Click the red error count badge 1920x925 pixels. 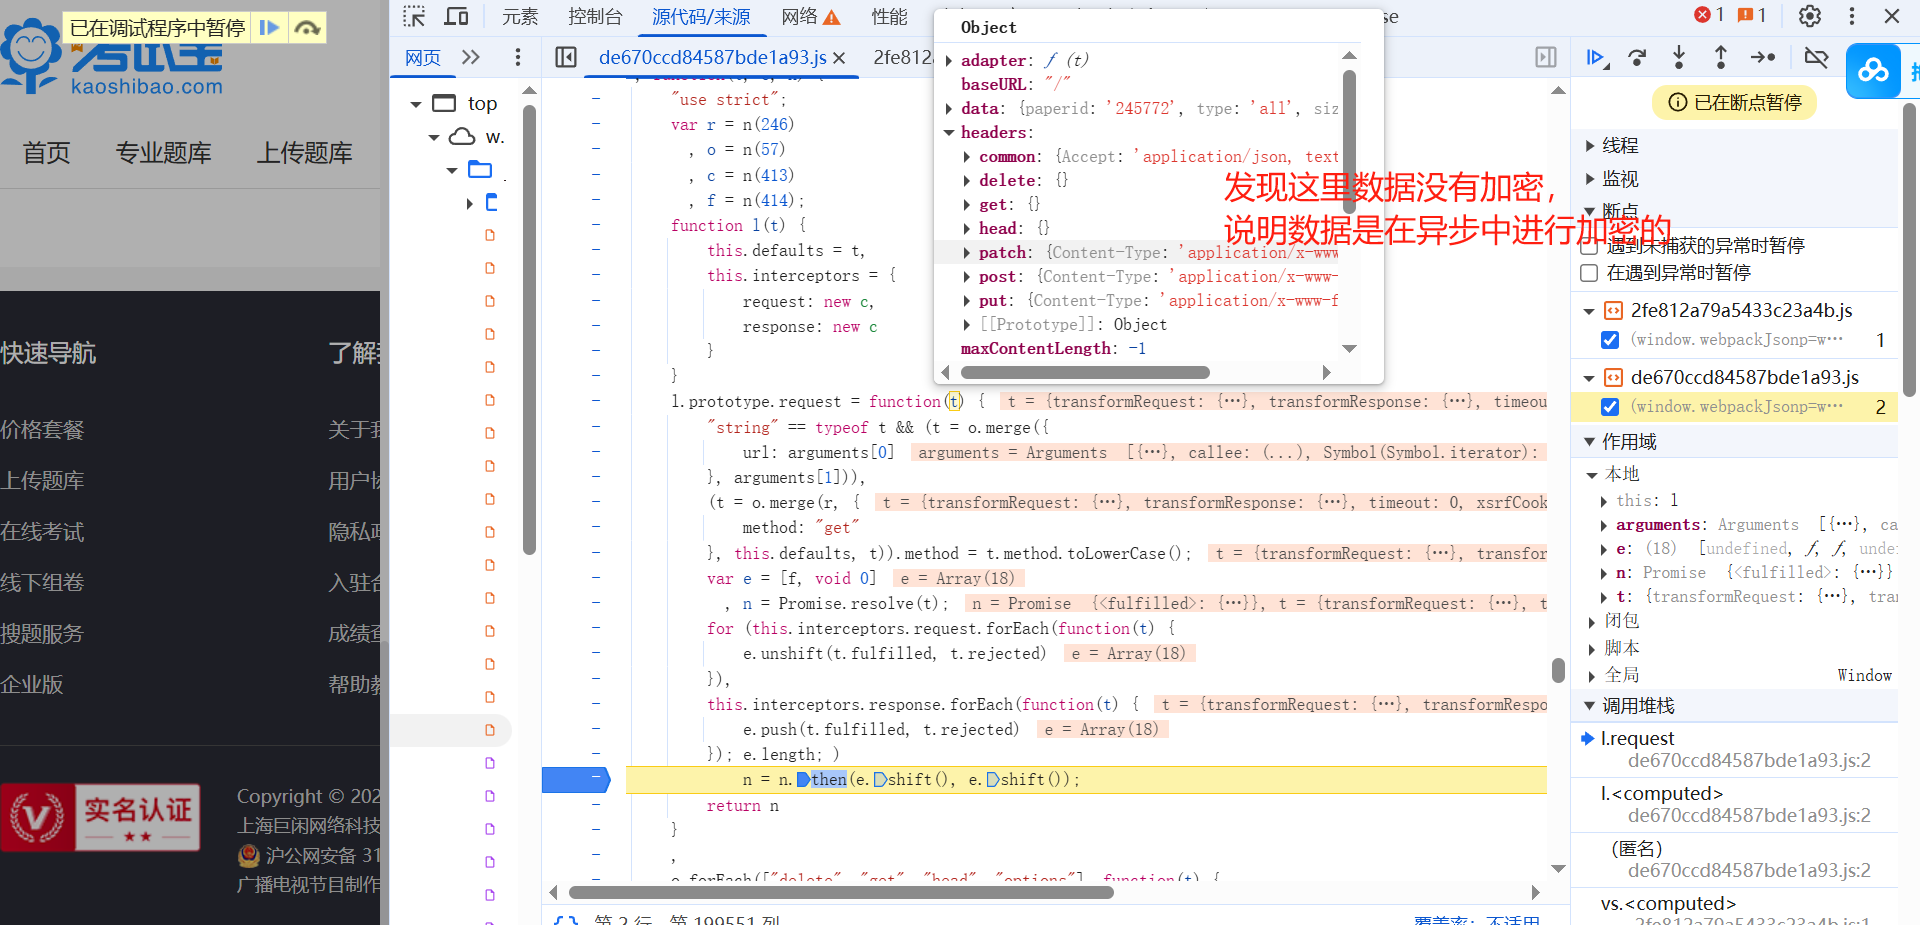(x=1709, y=15)
